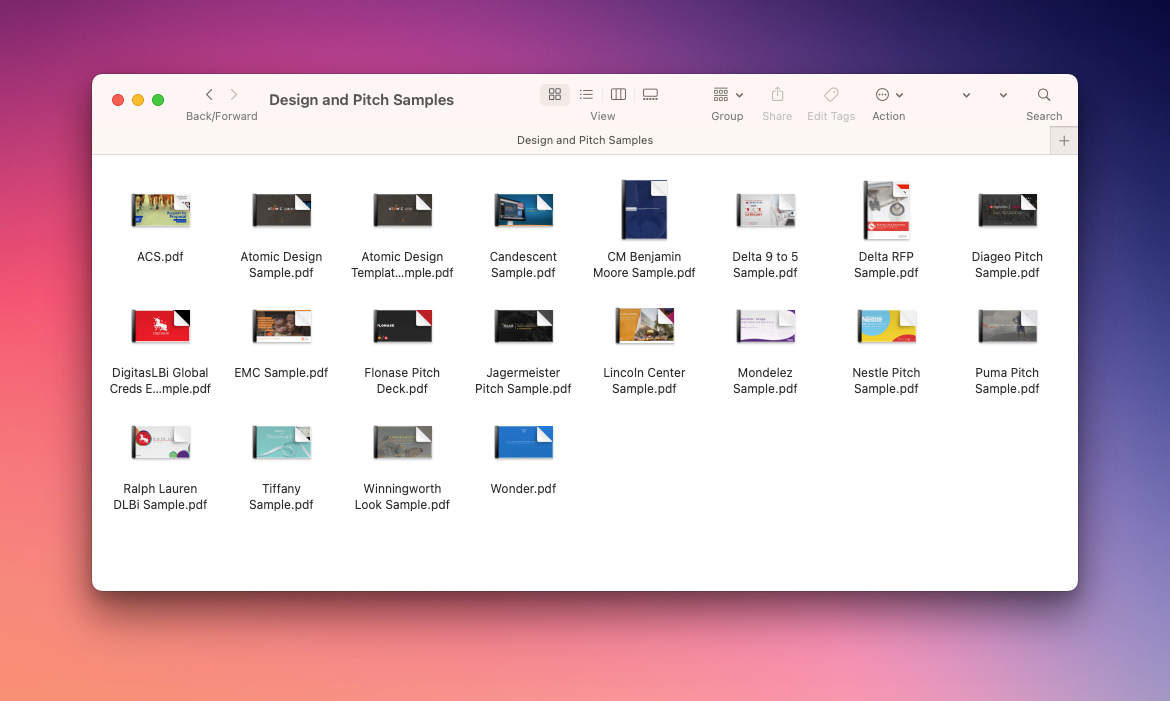Add a new tab with plus button
The width and height of the screenshot is (1170, 701).
point(1064,140)
